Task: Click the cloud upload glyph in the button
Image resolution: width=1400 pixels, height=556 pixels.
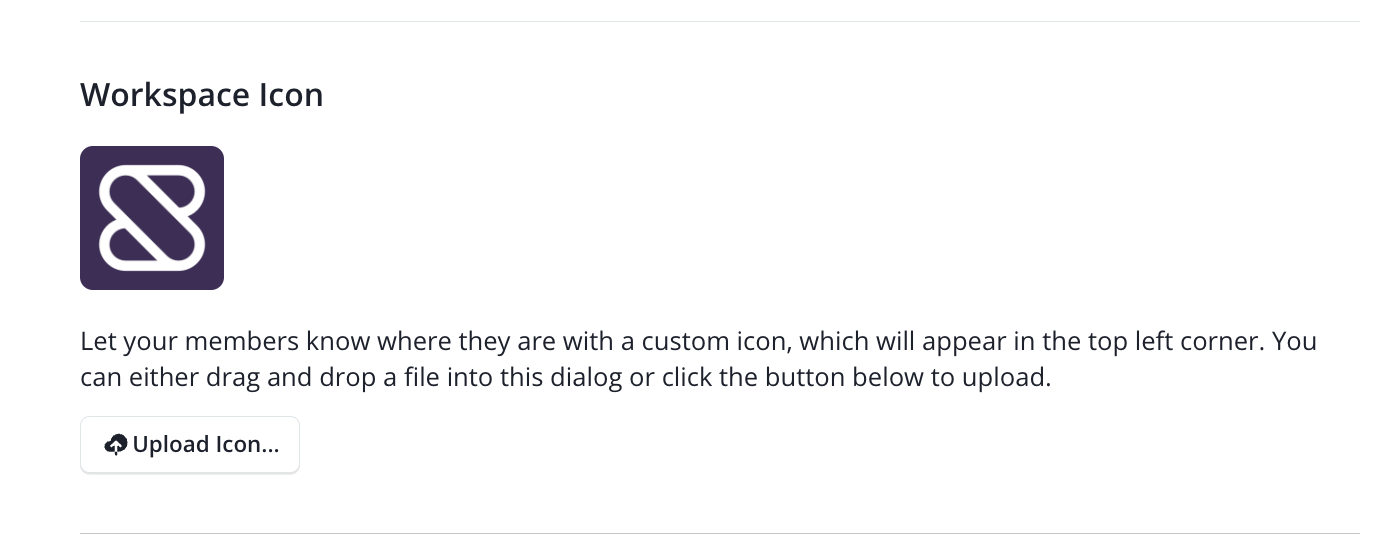Action: (116, 445)
